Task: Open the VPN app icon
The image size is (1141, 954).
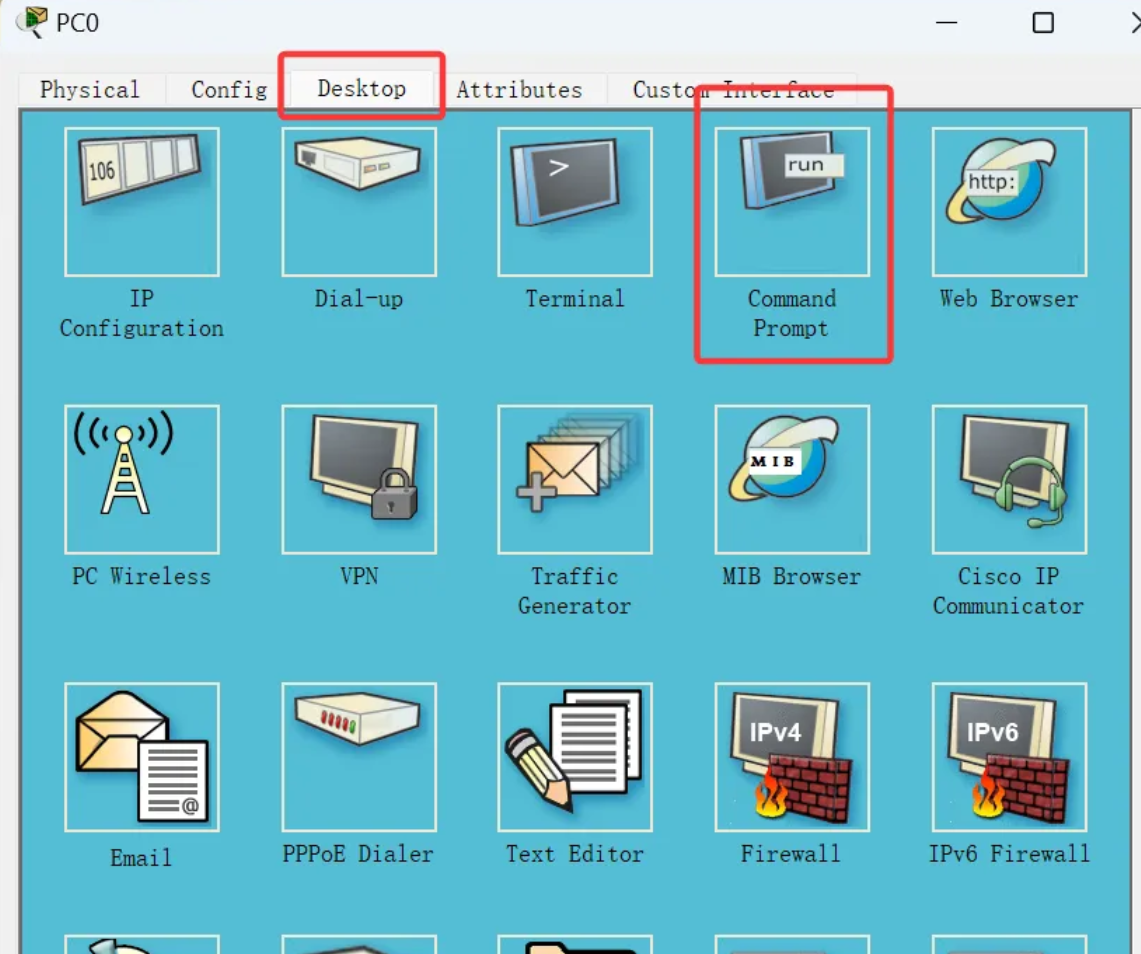Action: [x=359, y=480]
